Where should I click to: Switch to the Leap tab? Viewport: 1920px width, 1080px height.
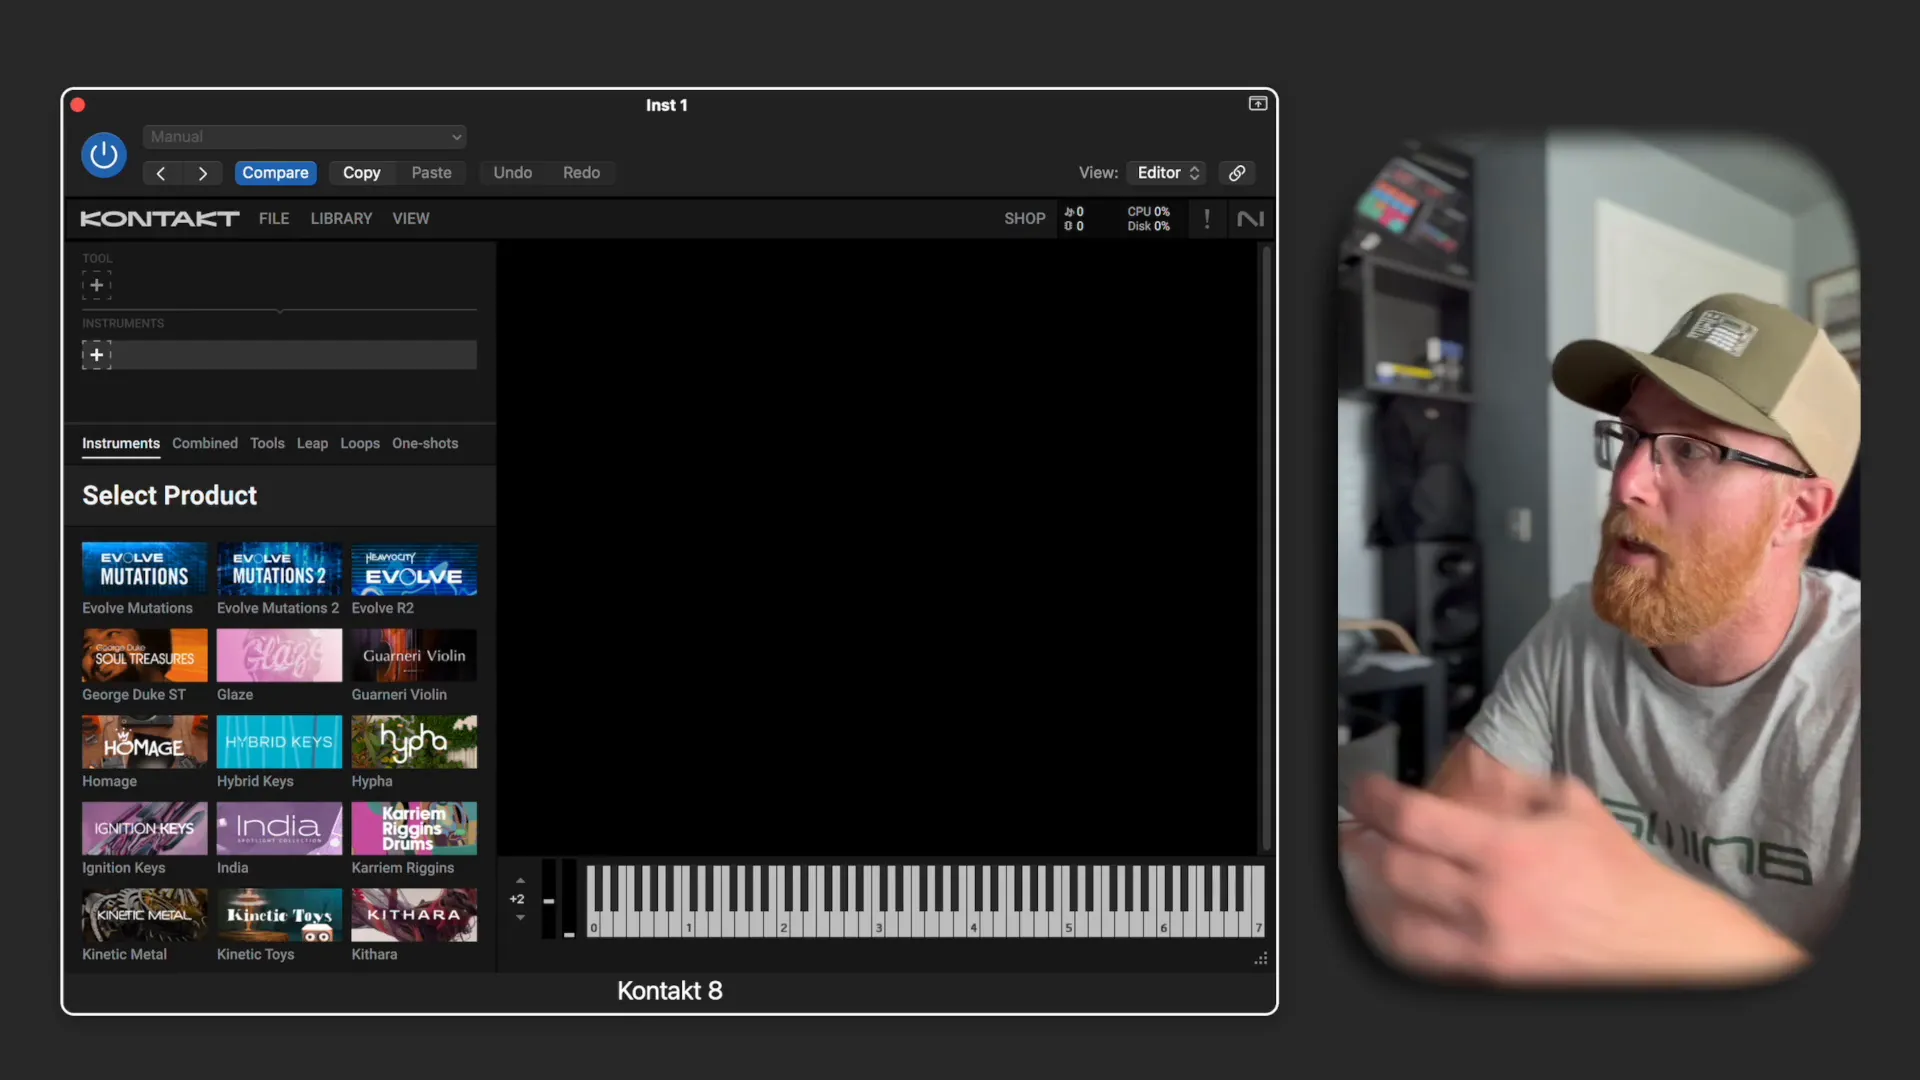pos(312,443)
